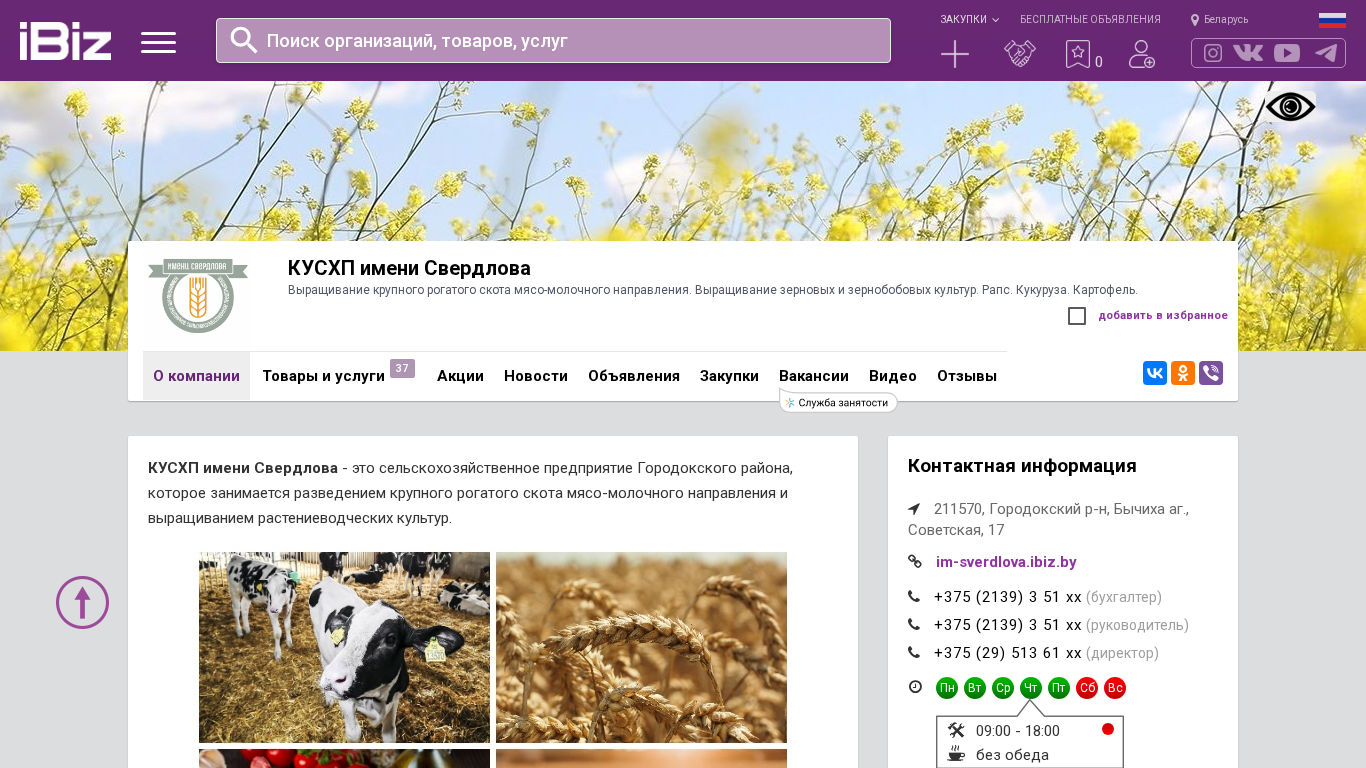Visit the iBiz Telegram channel
The width and height of the screenshot is (1366, 768).
[x=1326, y=53]
